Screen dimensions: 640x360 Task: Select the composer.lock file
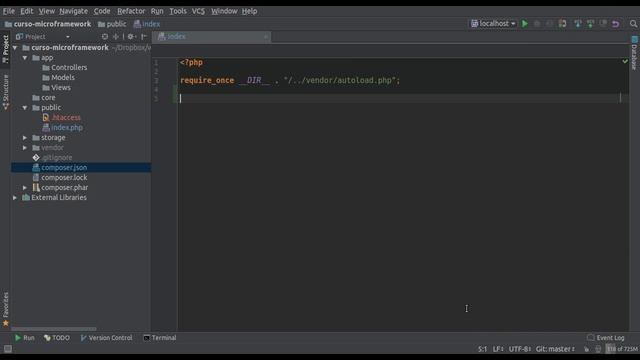[60, 178]
